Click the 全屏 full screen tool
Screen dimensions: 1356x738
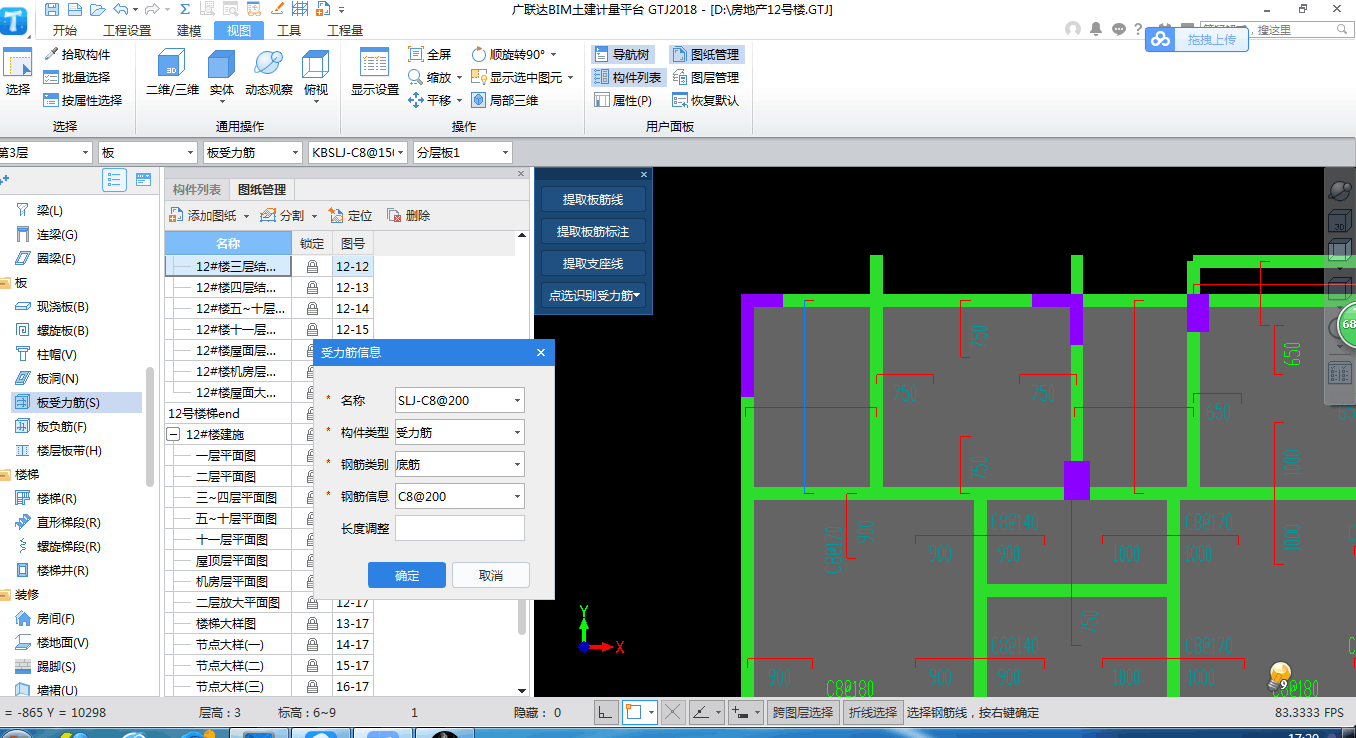coord(430,54)
